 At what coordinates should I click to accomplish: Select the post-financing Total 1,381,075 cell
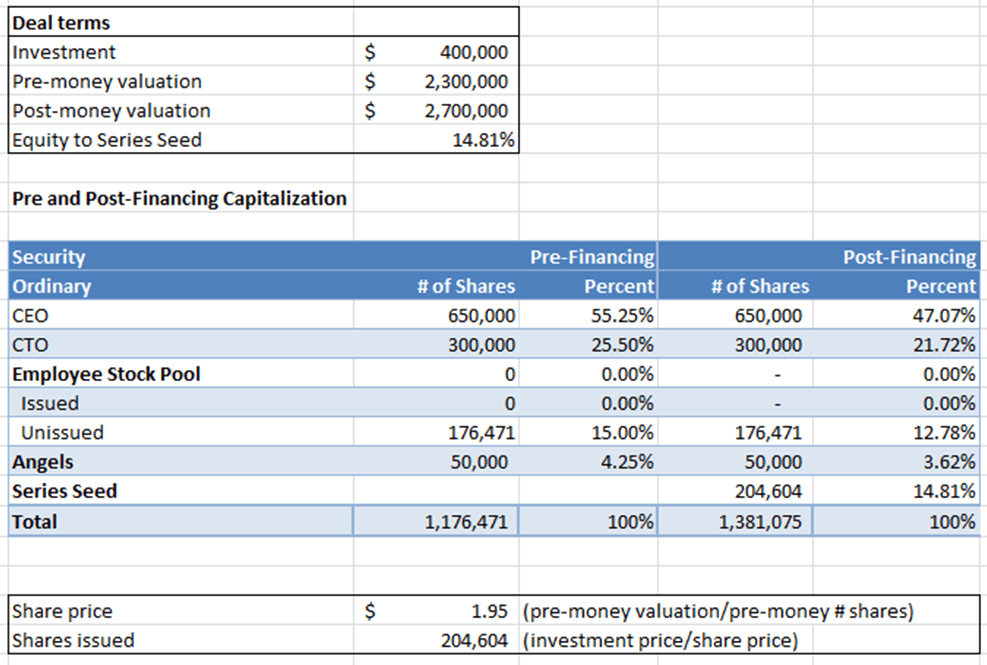735,521
